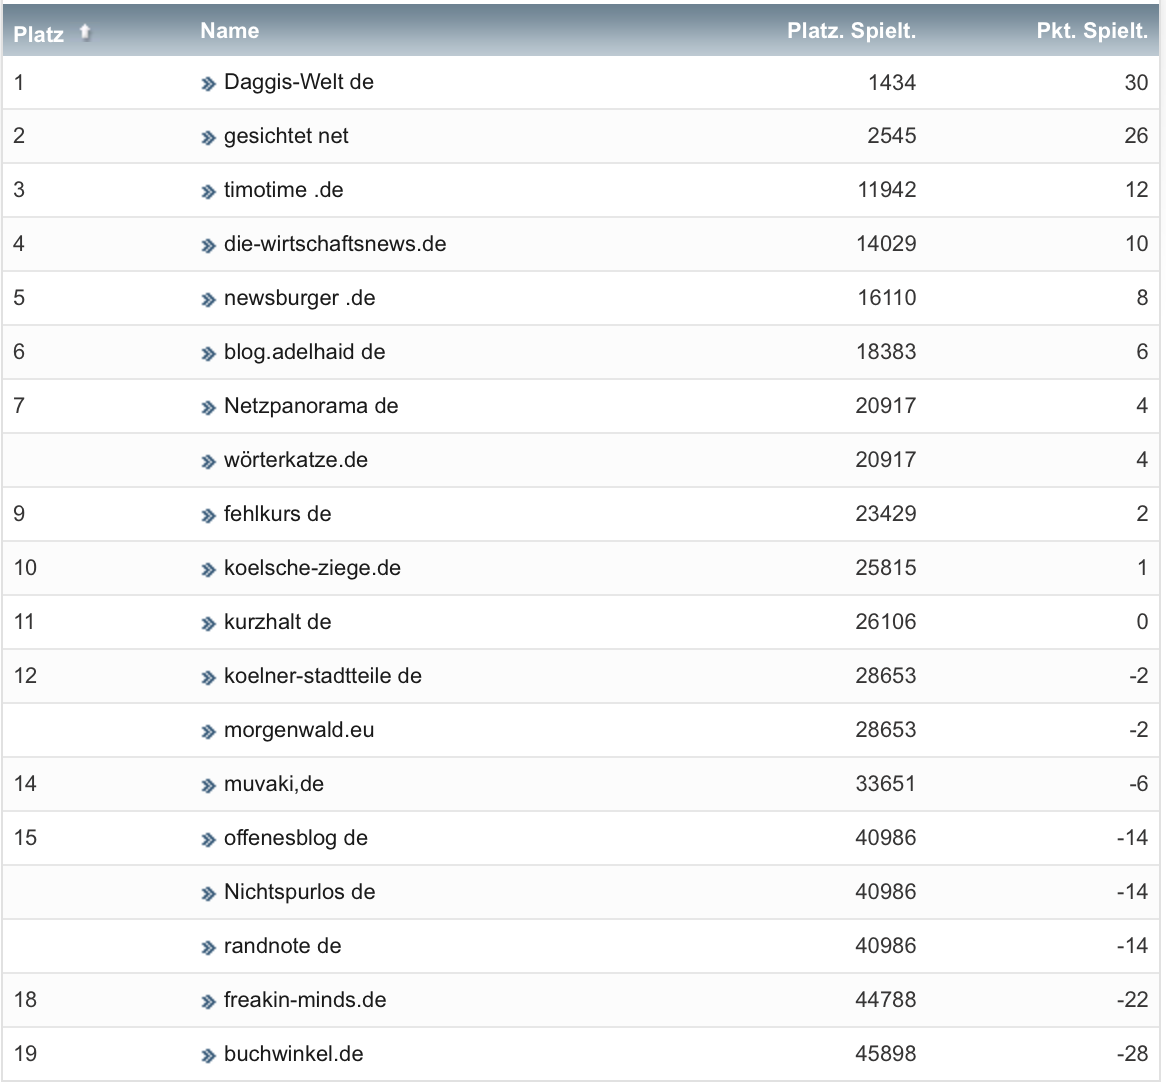Open the gesichtet net link
Image resolution: width=1166 pixels, height=1086 pixels.
(286, 136)
